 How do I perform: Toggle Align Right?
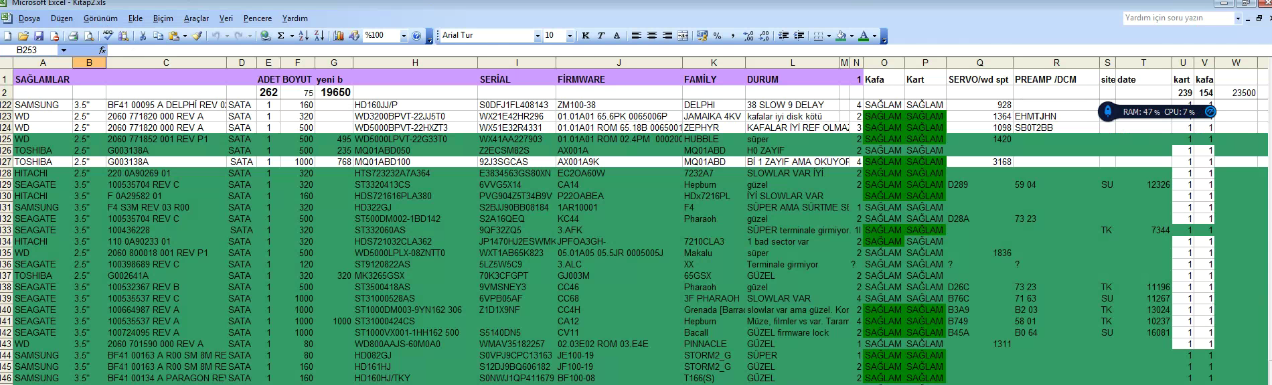tap(667, 35)
